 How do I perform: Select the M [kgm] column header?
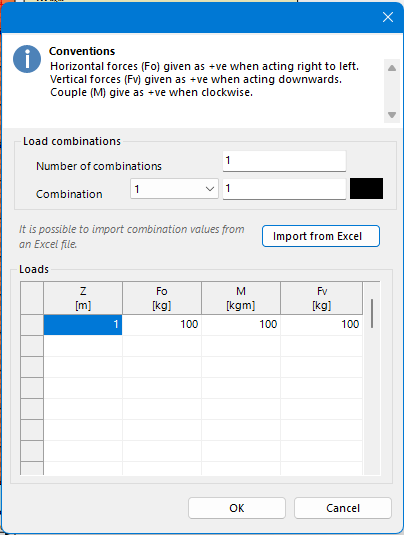click(241, 298)
